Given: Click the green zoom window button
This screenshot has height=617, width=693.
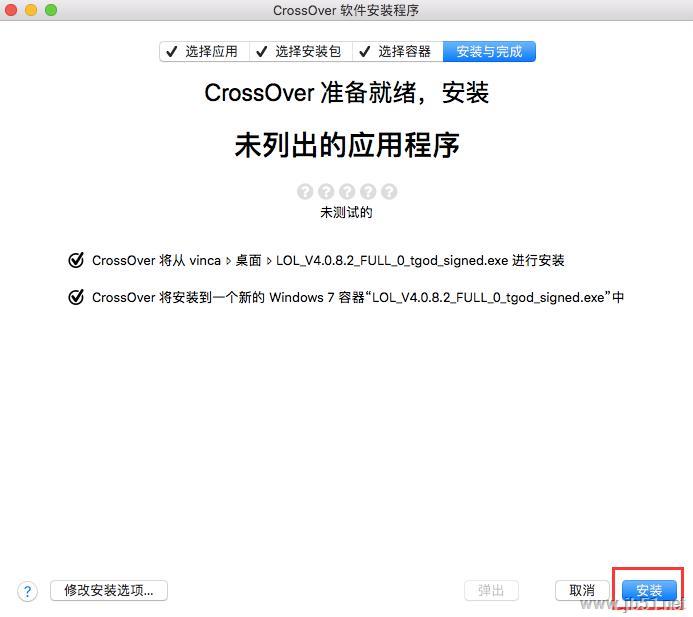Looking at the screenshot, I should click(x=51, y=10).
